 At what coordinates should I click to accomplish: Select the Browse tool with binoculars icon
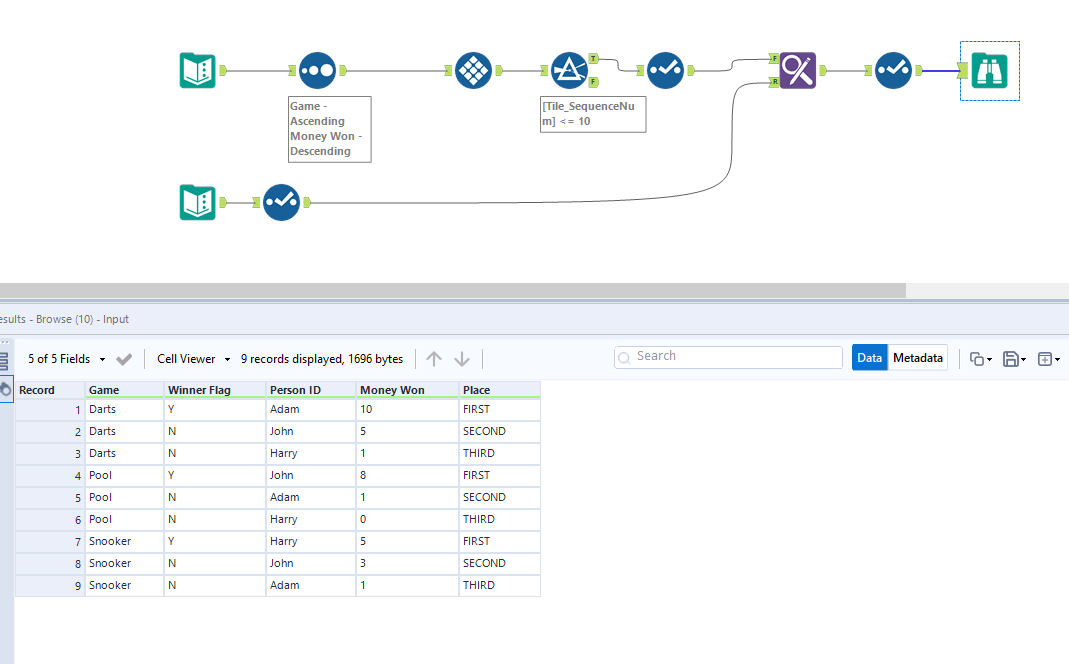click(989, 70)
